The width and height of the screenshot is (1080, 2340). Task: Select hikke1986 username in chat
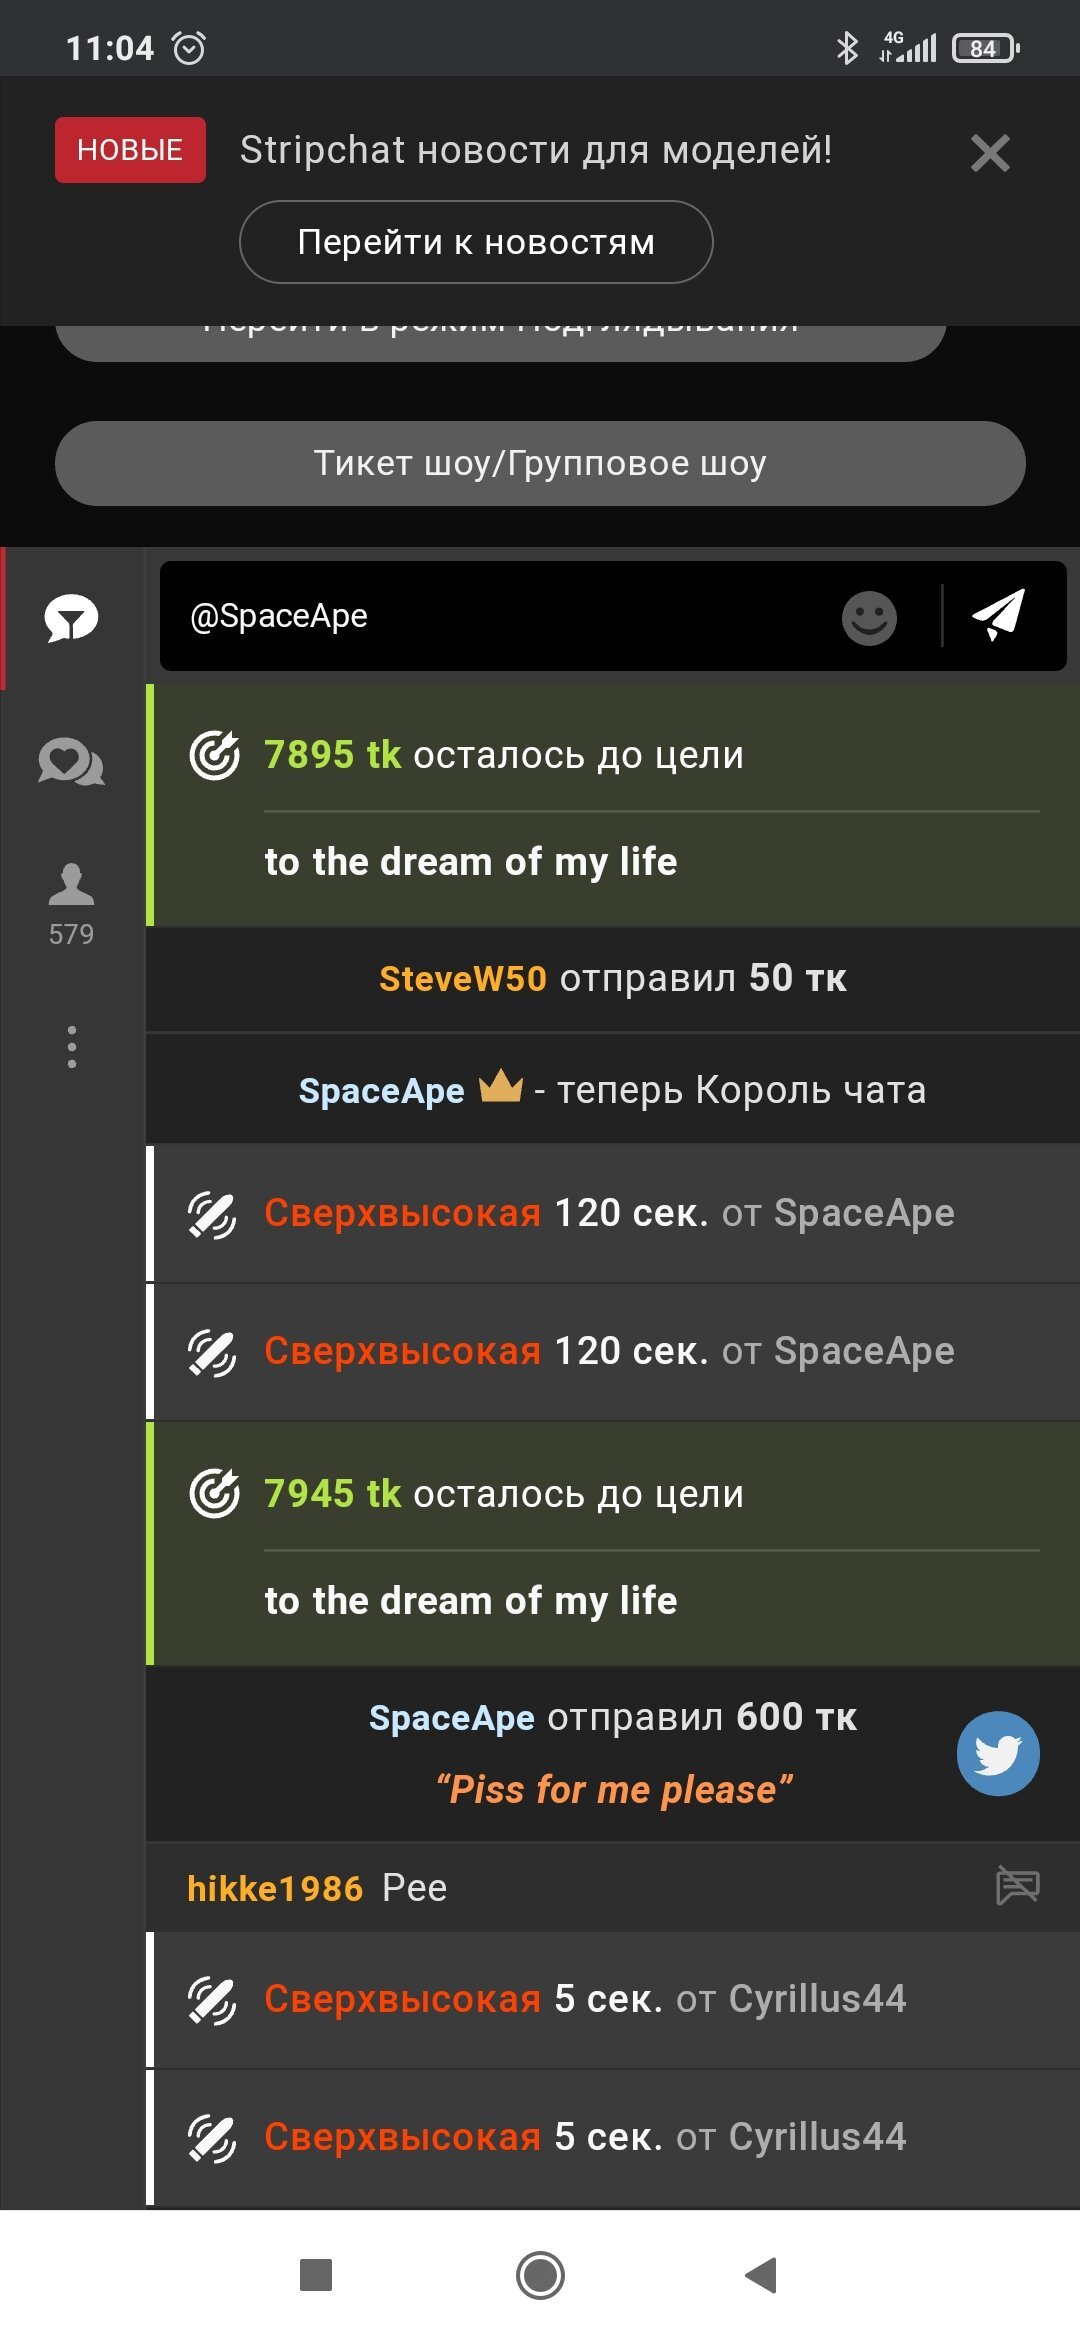click(275, 1888)
